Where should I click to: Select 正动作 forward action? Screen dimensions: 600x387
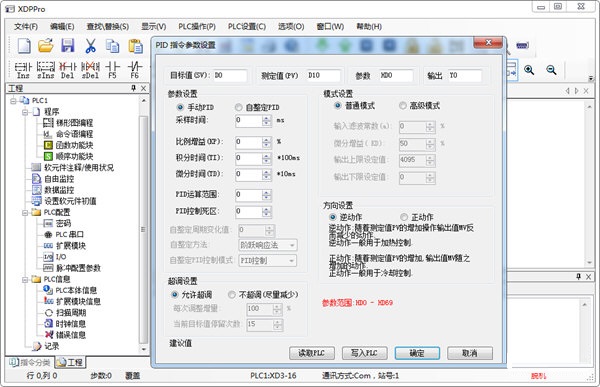[x=404, y=217]
